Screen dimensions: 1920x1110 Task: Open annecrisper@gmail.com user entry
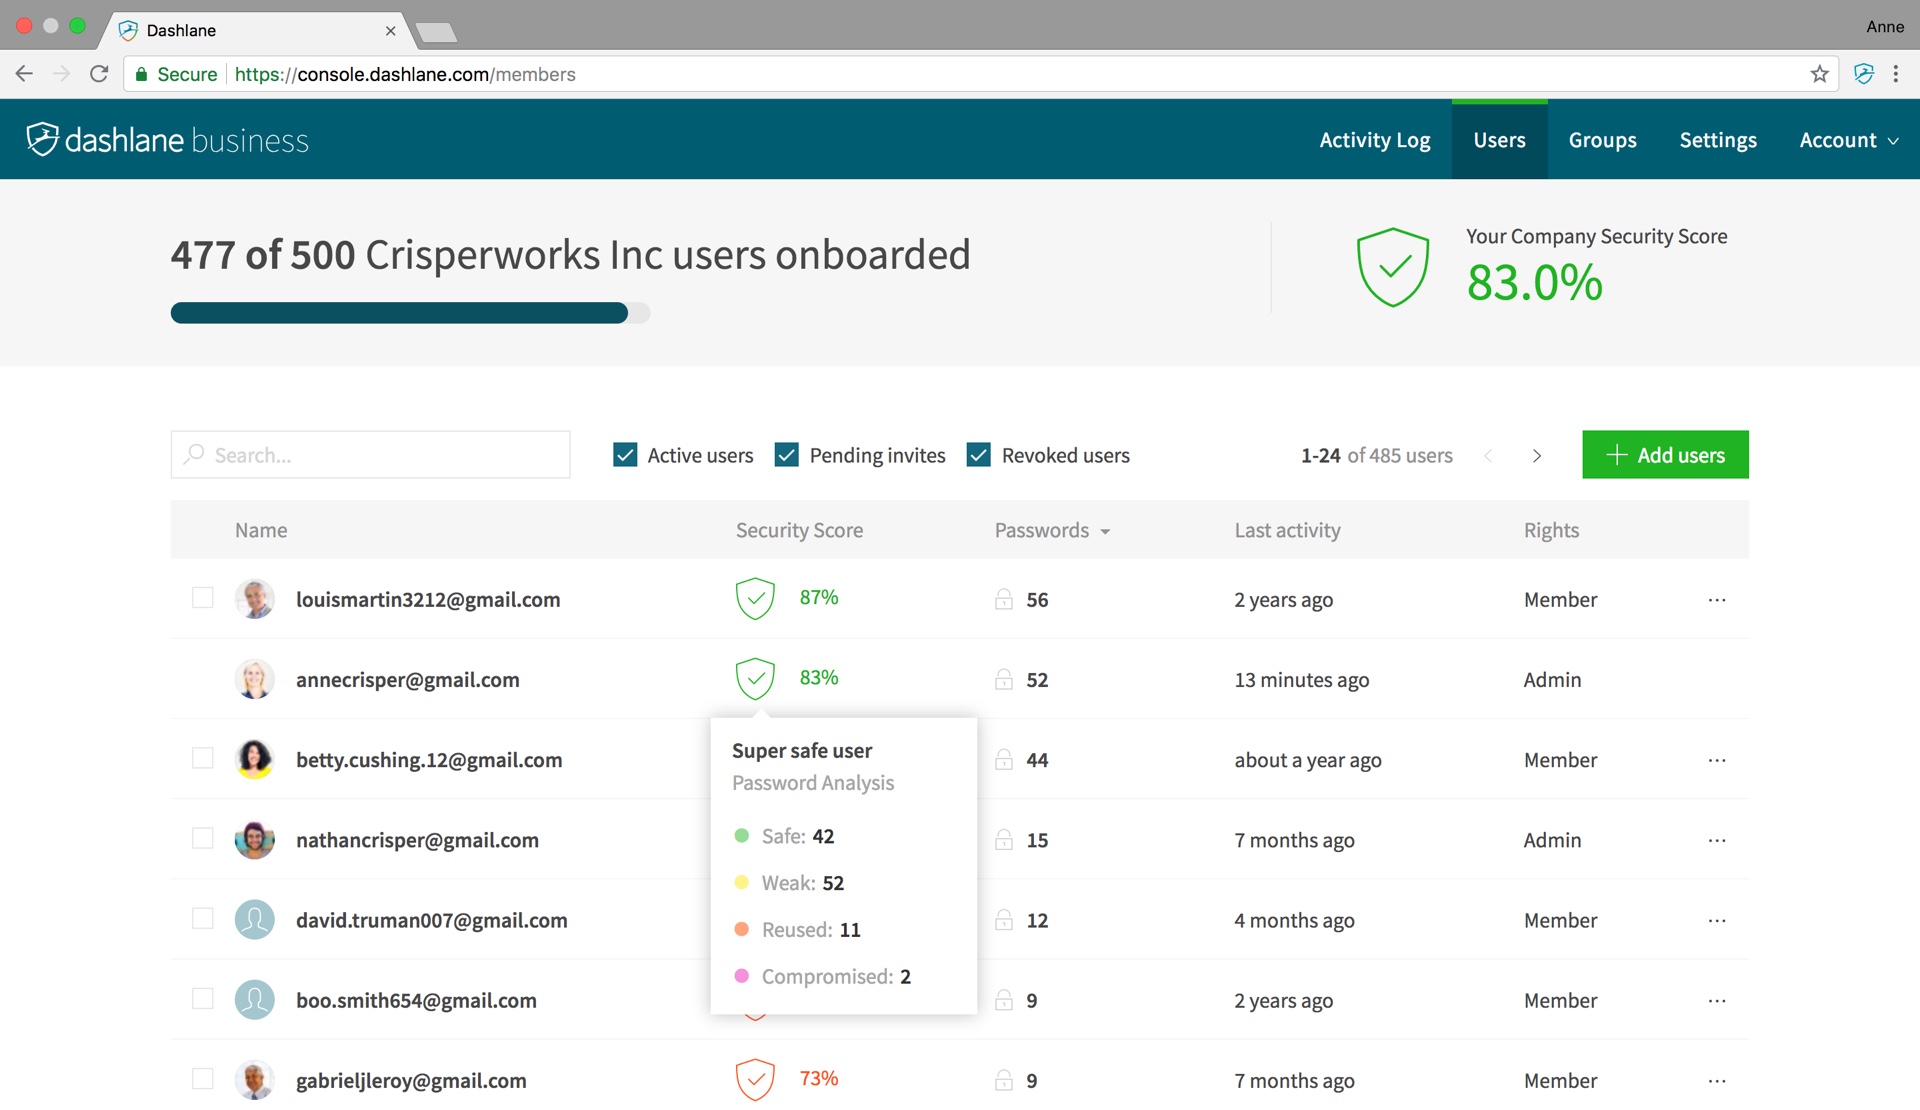click(x=407, y=680)
